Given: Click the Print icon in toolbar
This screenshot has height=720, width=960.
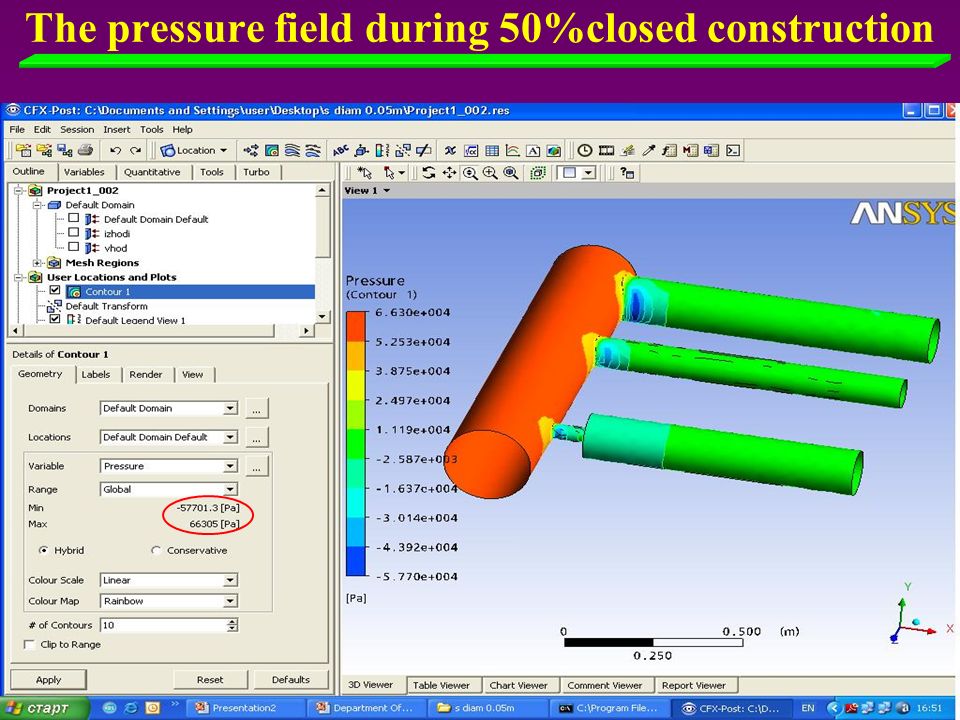Looking at the screenshot, I should [x=85, y=150].
